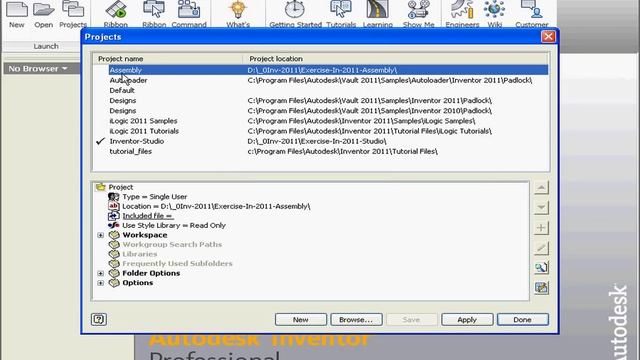
Task: Click the edit pencil side button
Action: (x=541, y=248)
